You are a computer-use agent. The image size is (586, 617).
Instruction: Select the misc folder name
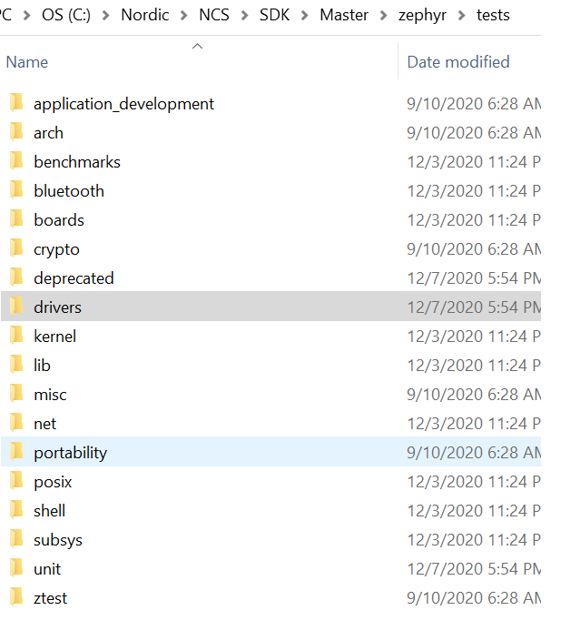[x=50, y=395]
